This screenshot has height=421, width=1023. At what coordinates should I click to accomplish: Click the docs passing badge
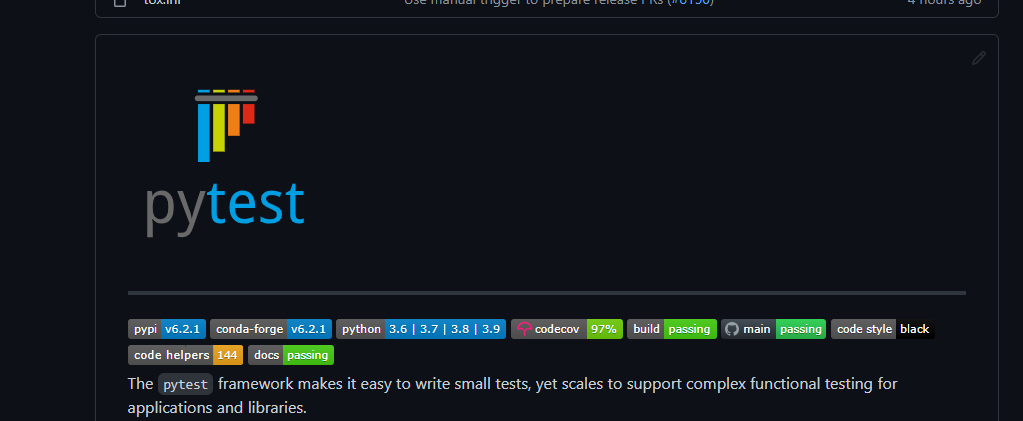[291, 355]
